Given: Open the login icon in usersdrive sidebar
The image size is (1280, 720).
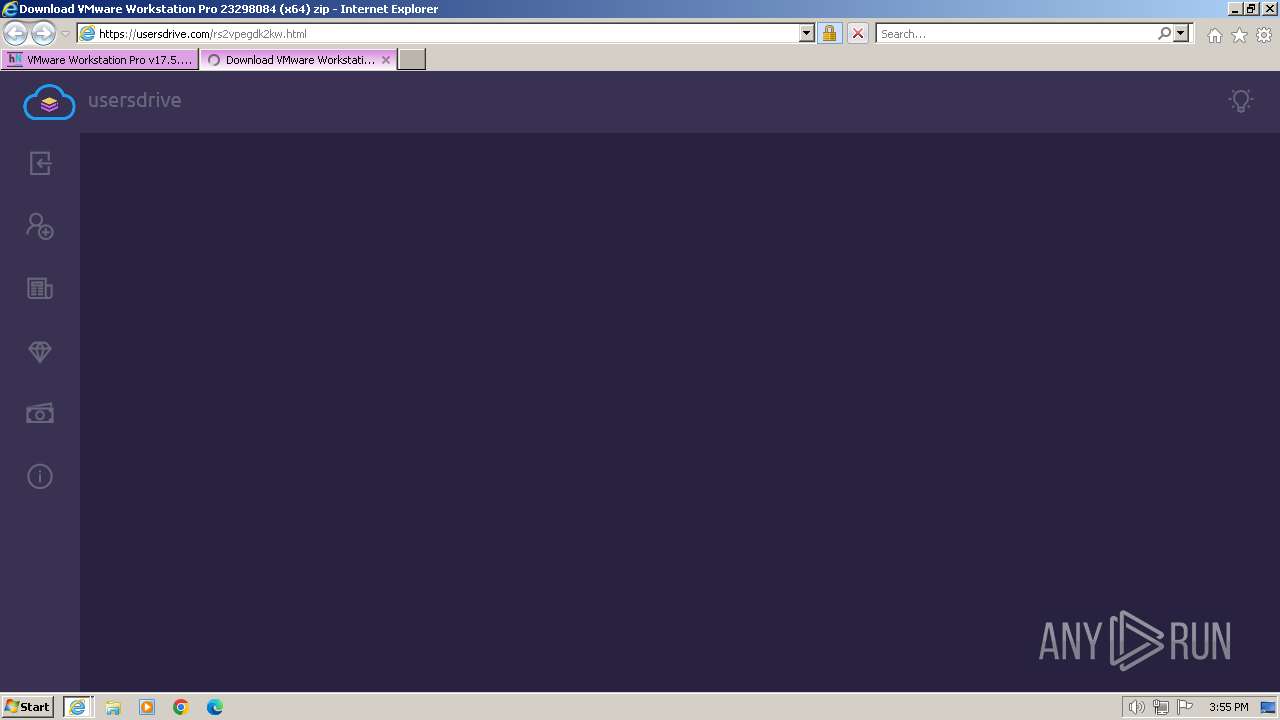Looking at the screenshot, I should [x=40, y=163].
